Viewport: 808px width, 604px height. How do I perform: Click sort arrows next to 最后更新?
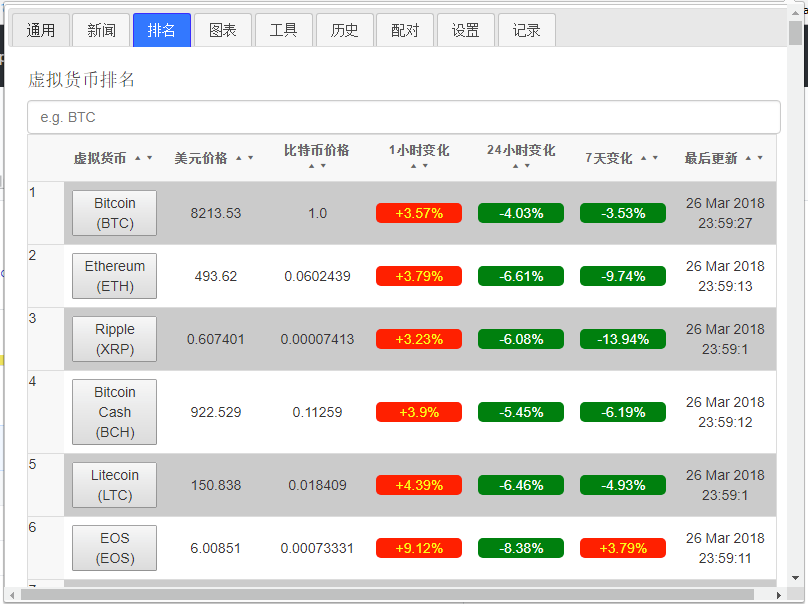[x=754, y=158]
